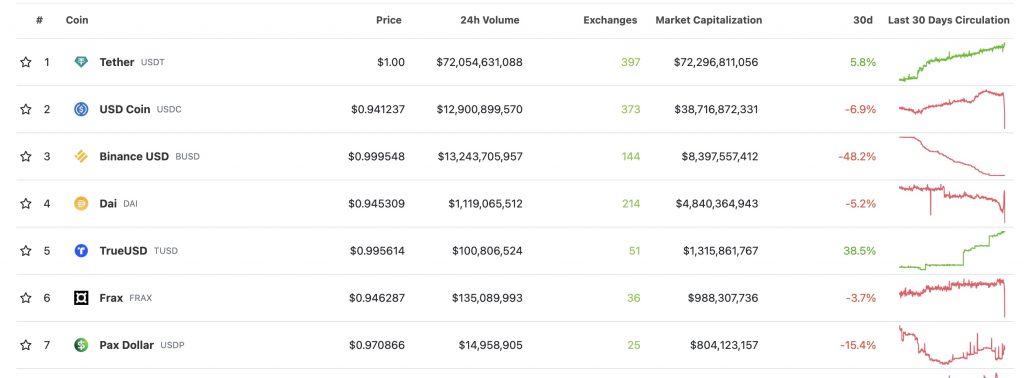Image resolution: width=1024 pixels, height=378 pixels.
Task: Click the Binance USD logo icon
Action: coord(81,156)
